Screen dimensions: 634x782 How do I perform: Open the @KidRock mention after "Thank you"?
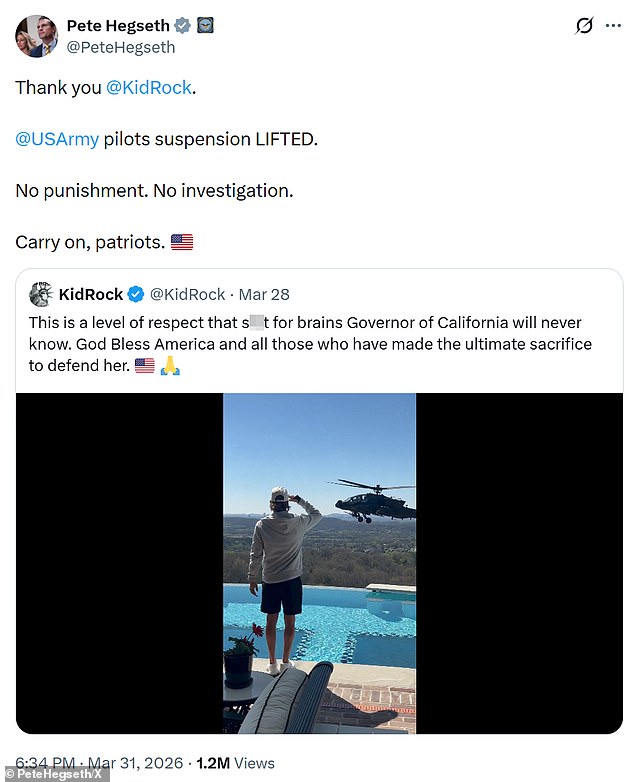click(x=148, y=87)
